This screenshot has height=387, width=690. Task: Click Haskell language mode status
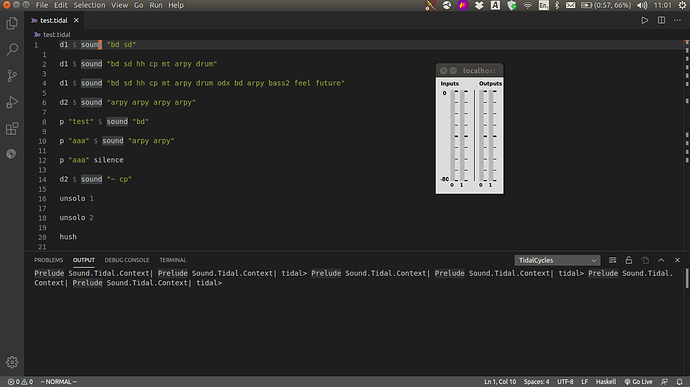pyautogui.click(x=606, y=382)
